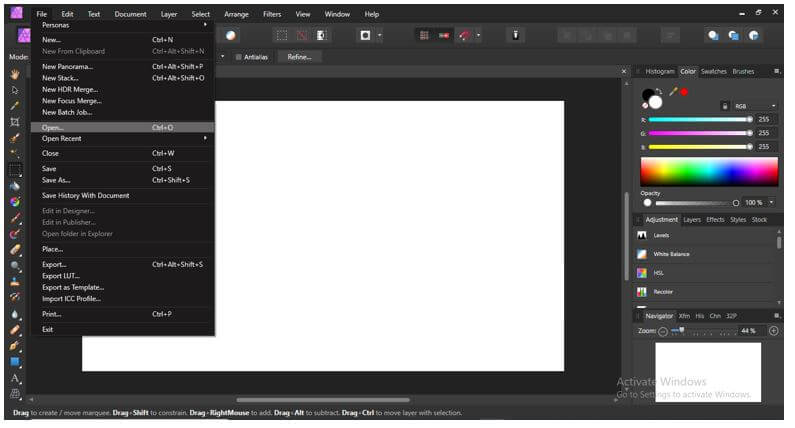Open the Filters menu
795x428 pixels.
(272, 14)
